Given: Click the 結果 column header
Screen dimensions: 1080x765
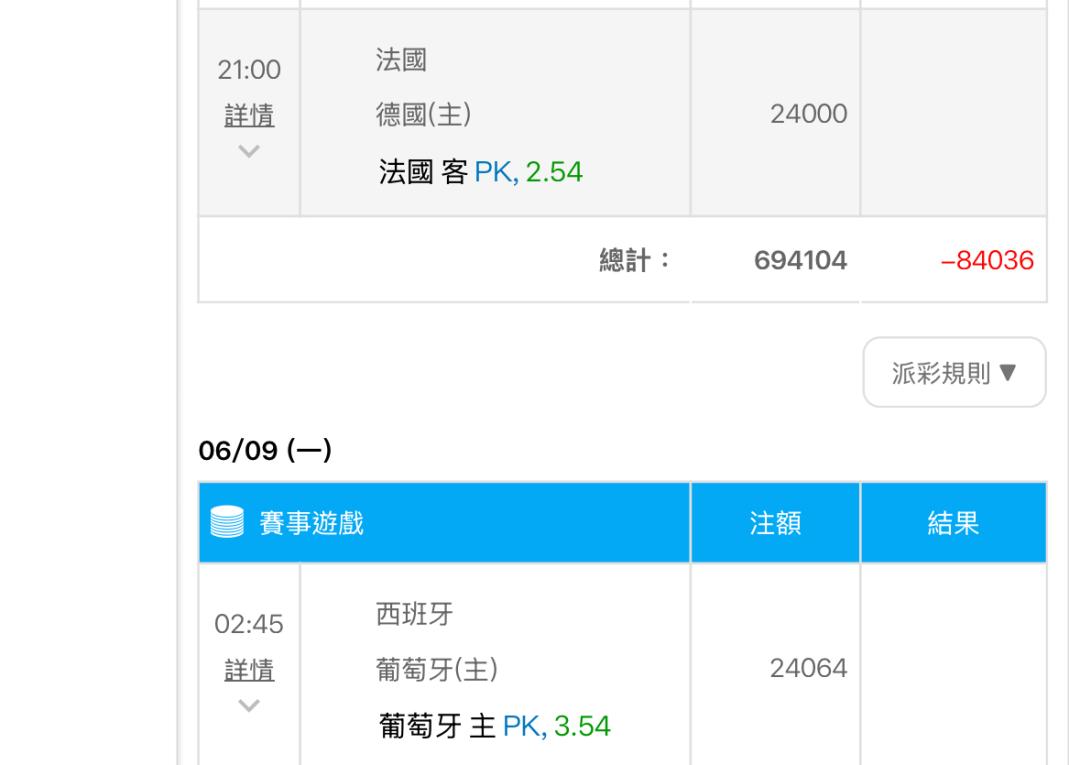Looking at the screenshot, I should tap(953, 523).
